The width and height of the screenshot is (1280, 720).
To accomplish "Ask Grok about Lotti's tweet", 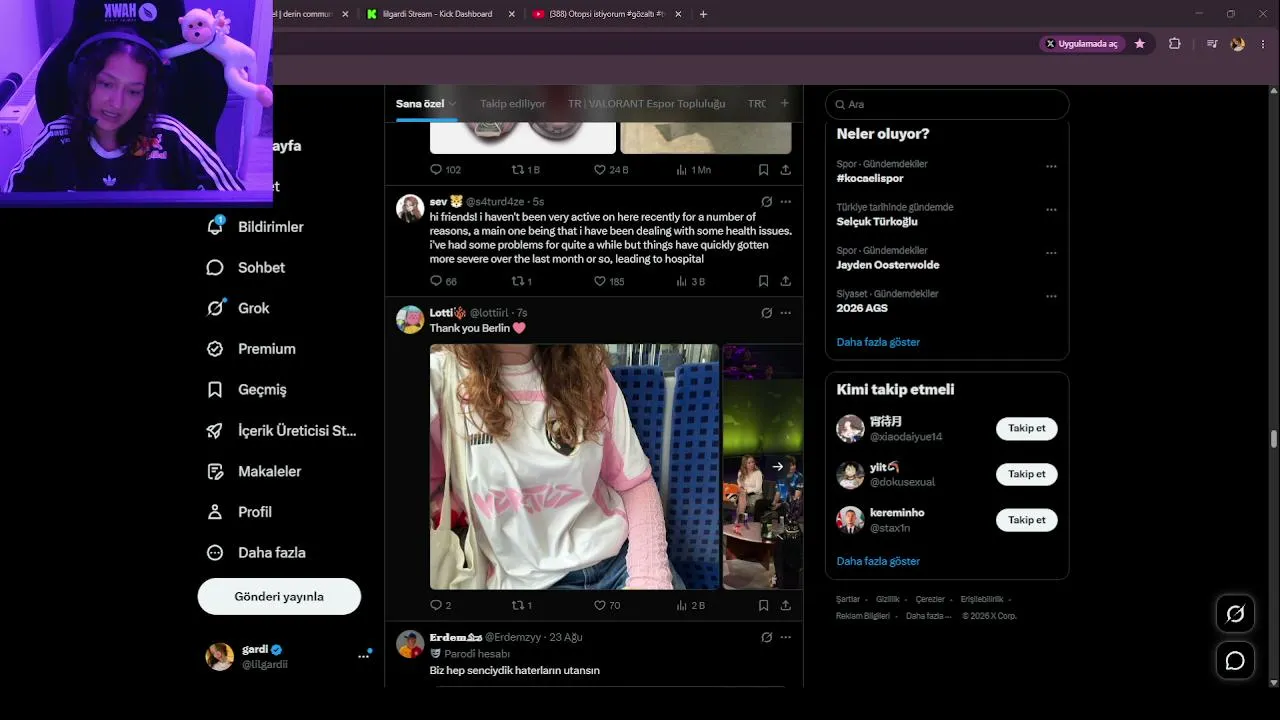I will 767,313.
